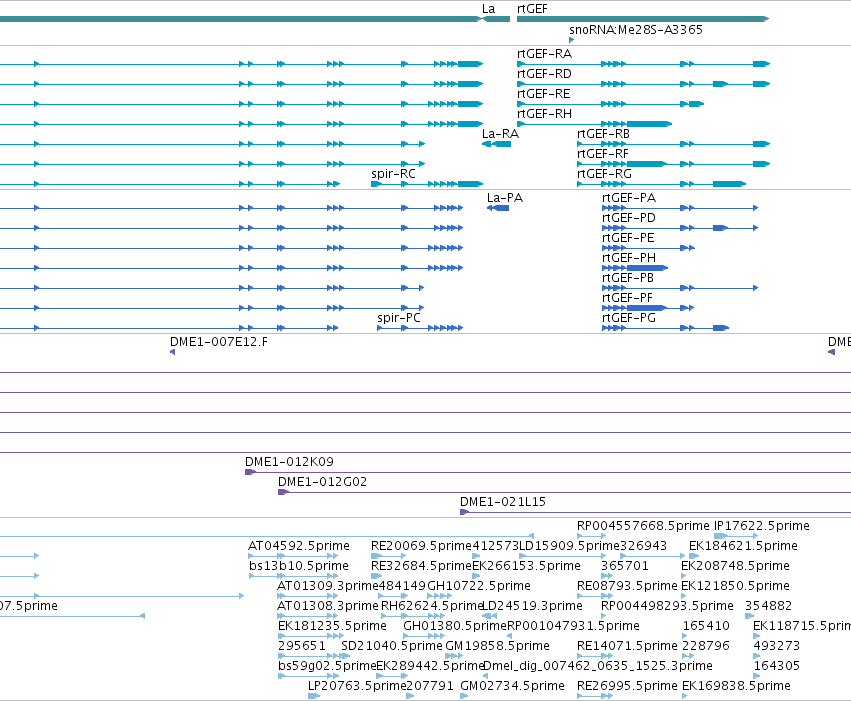Click the EK181235.5prime EST label
The height and width of the screenshot is (701, 851).
(332, 627)
